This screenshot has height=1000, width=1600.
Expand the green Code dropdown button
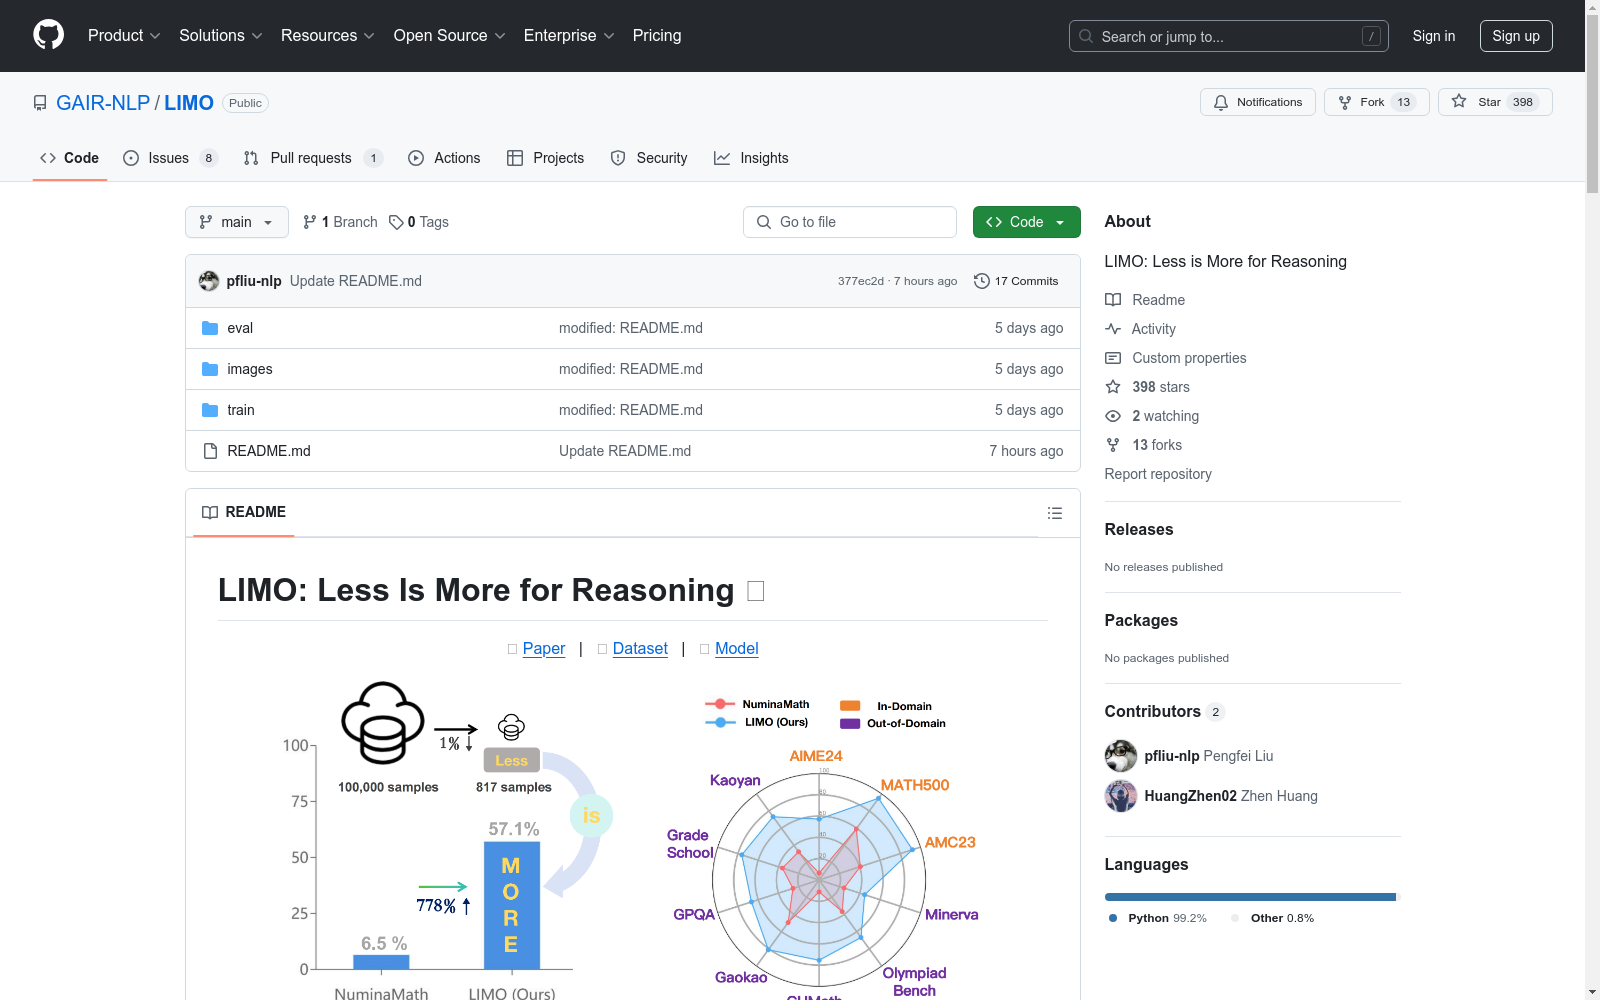(x=1027, y=222)
